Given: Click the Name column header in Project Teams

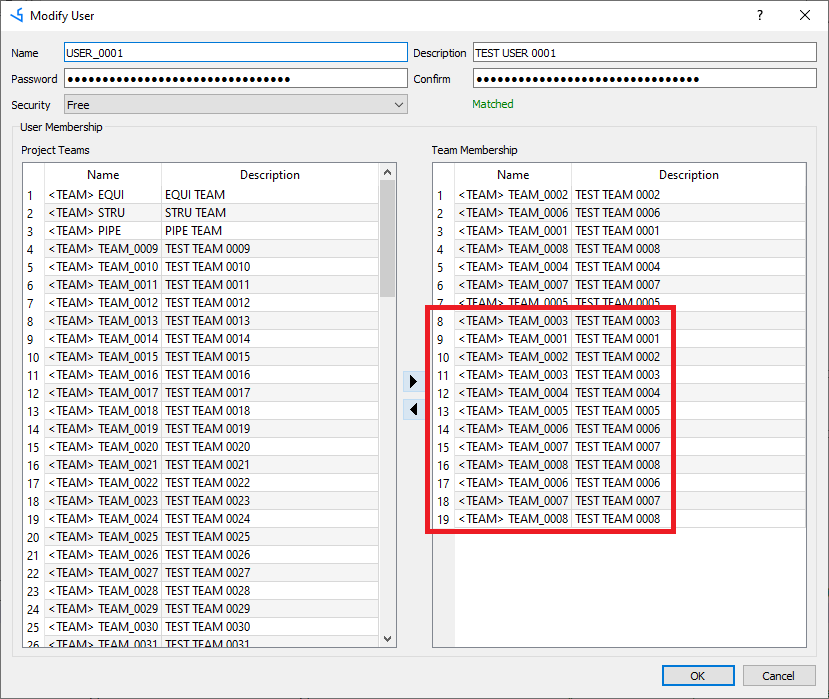Looking at the screenshot, I should point(103,174).
